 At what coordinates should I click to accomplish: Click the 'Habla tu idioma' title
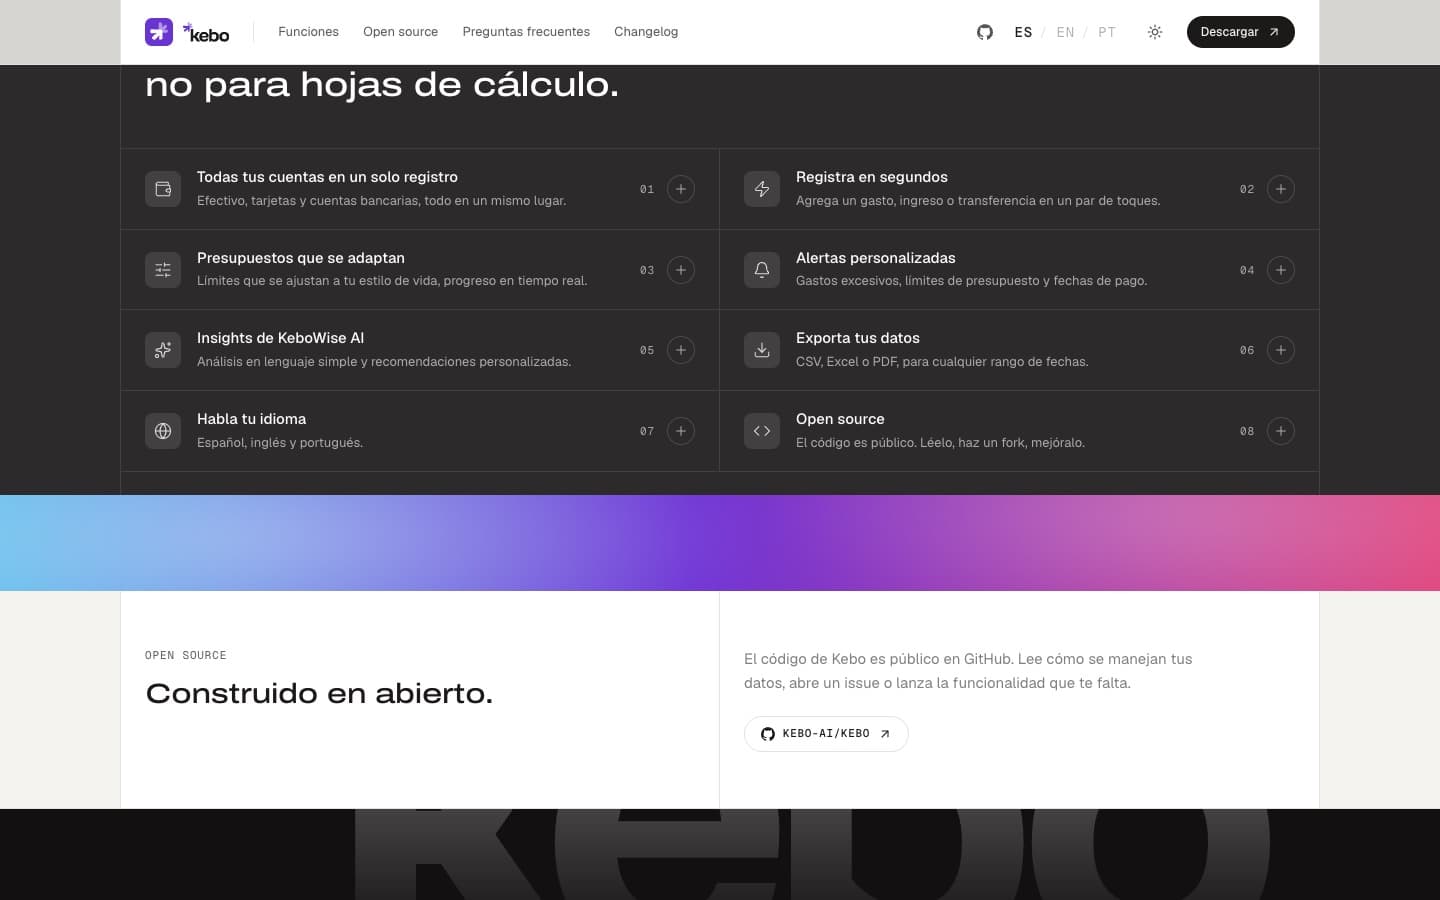coord(251,419)
